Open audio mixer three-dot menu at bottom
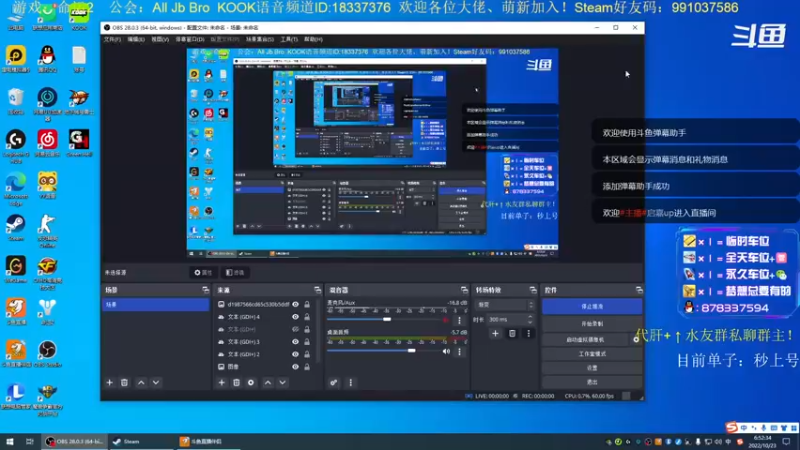Screen dimensions: 800x450 (x=351, y=383)
